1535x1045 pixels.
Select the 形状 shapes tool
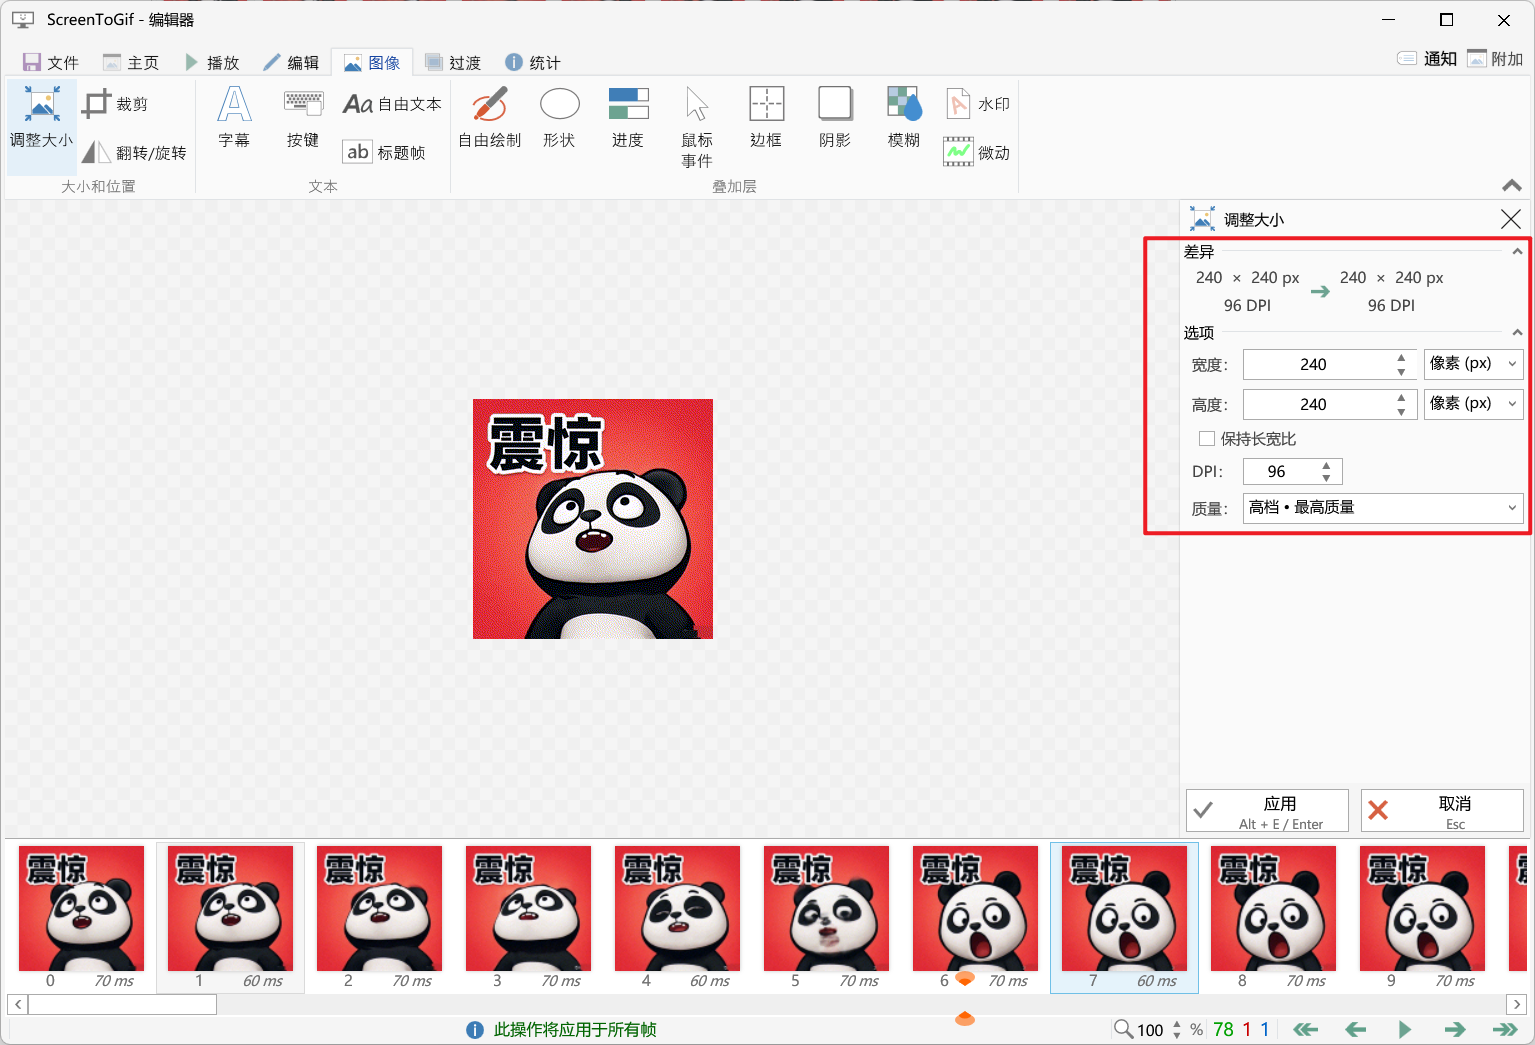(559, 118)
